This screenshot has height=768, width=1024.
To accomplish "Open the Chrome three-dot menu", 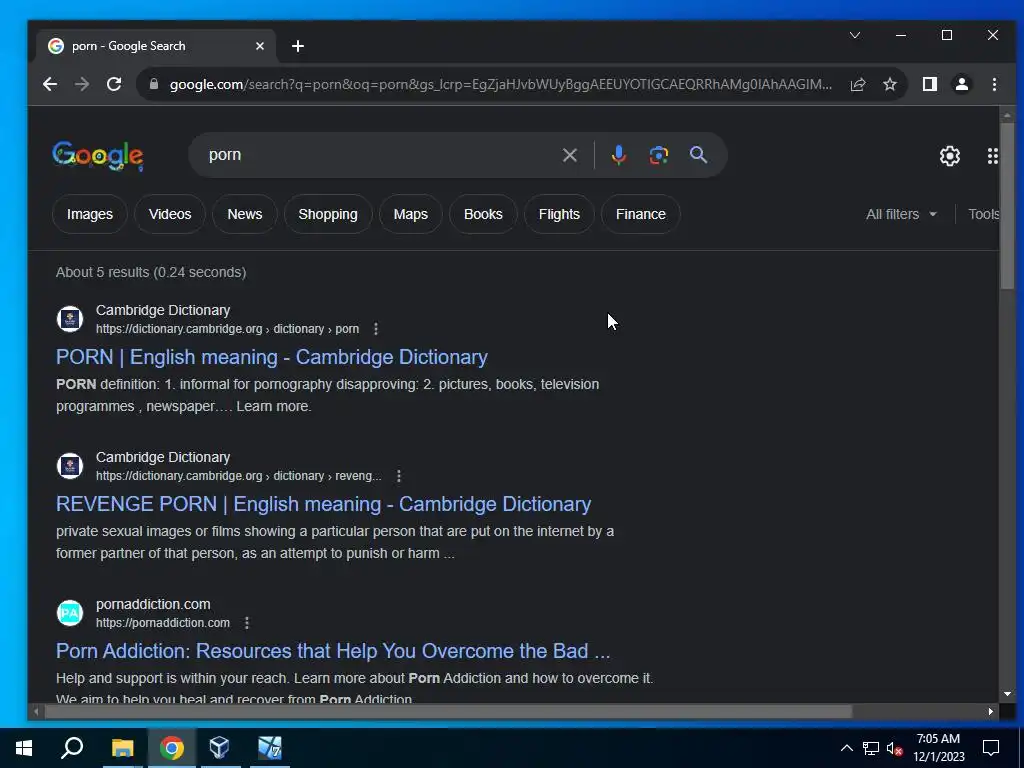I will pyautogui.click(x=994, y=84).
